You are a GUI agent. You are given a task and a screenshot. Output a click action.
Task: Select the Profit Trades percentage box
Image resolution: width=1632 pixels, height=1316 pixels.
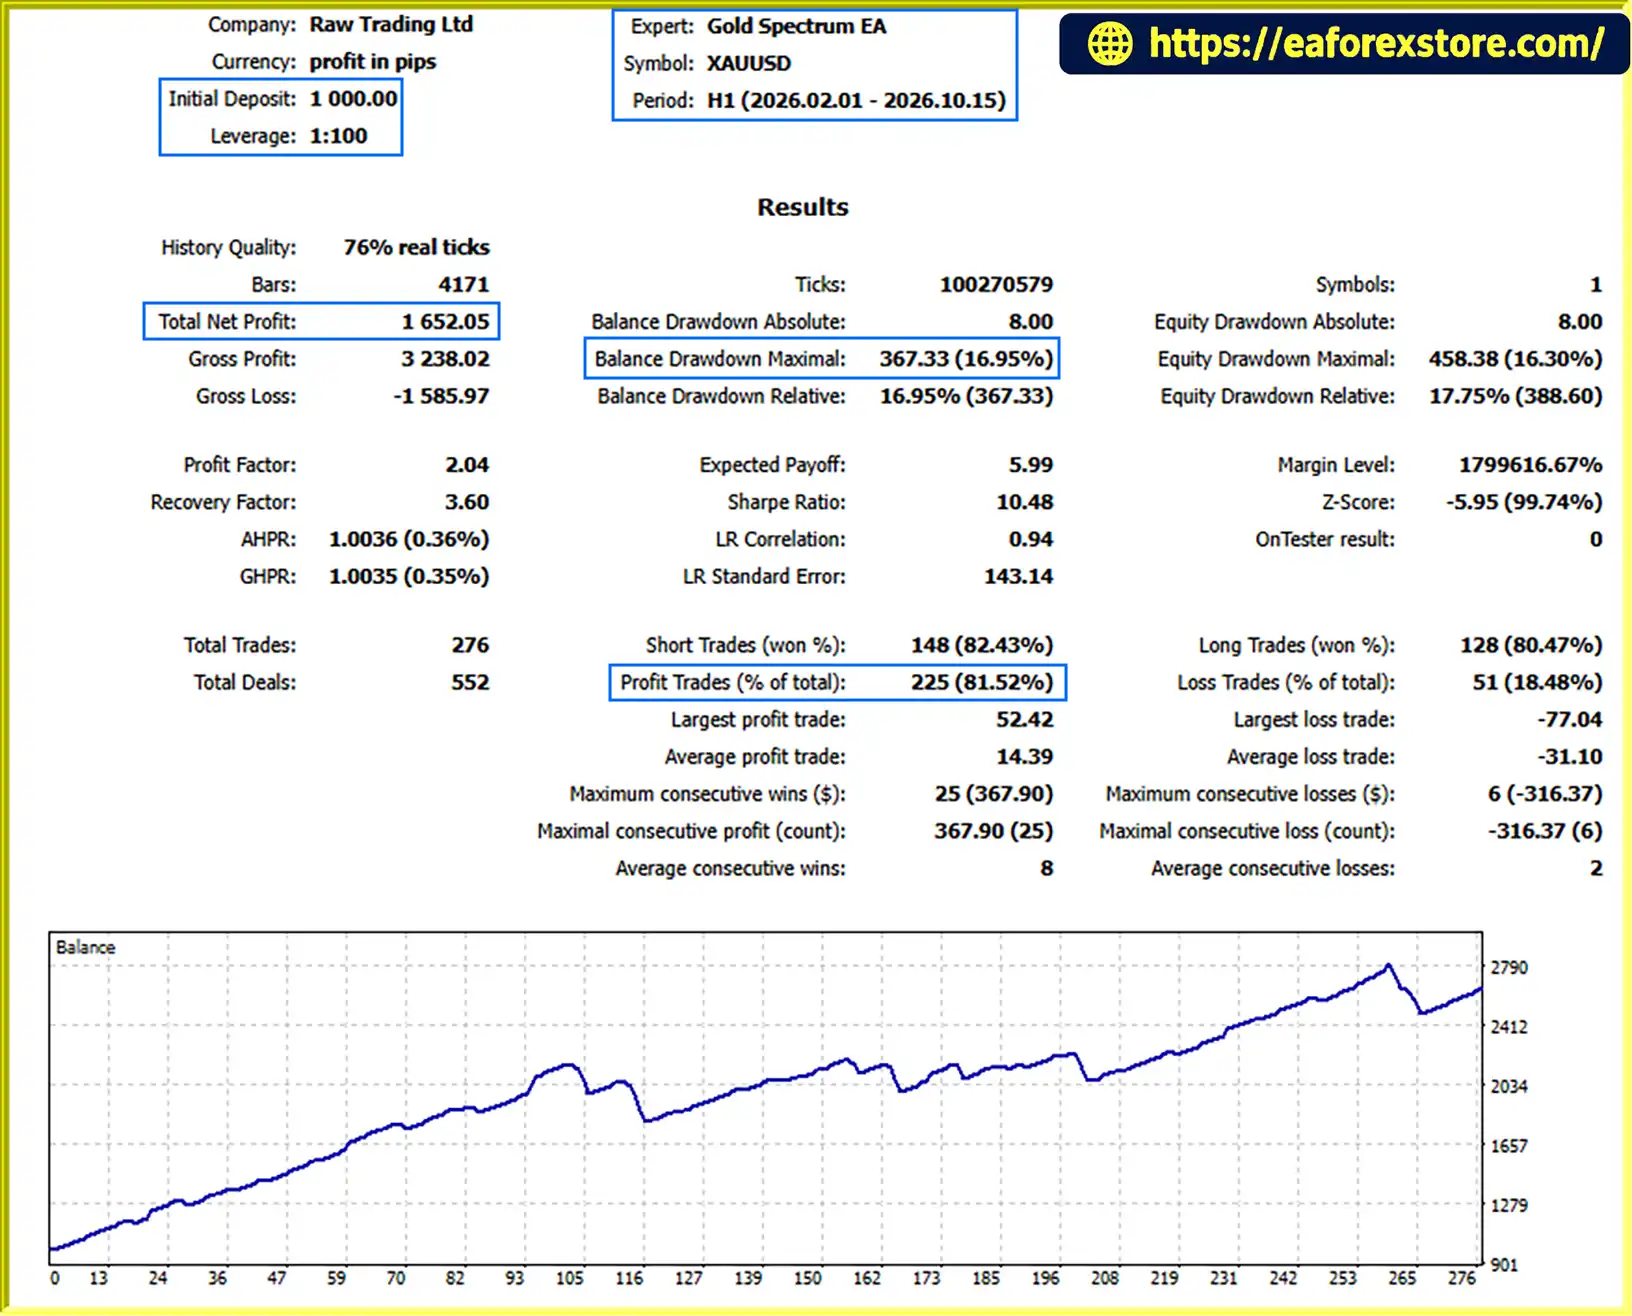point(837,682)
